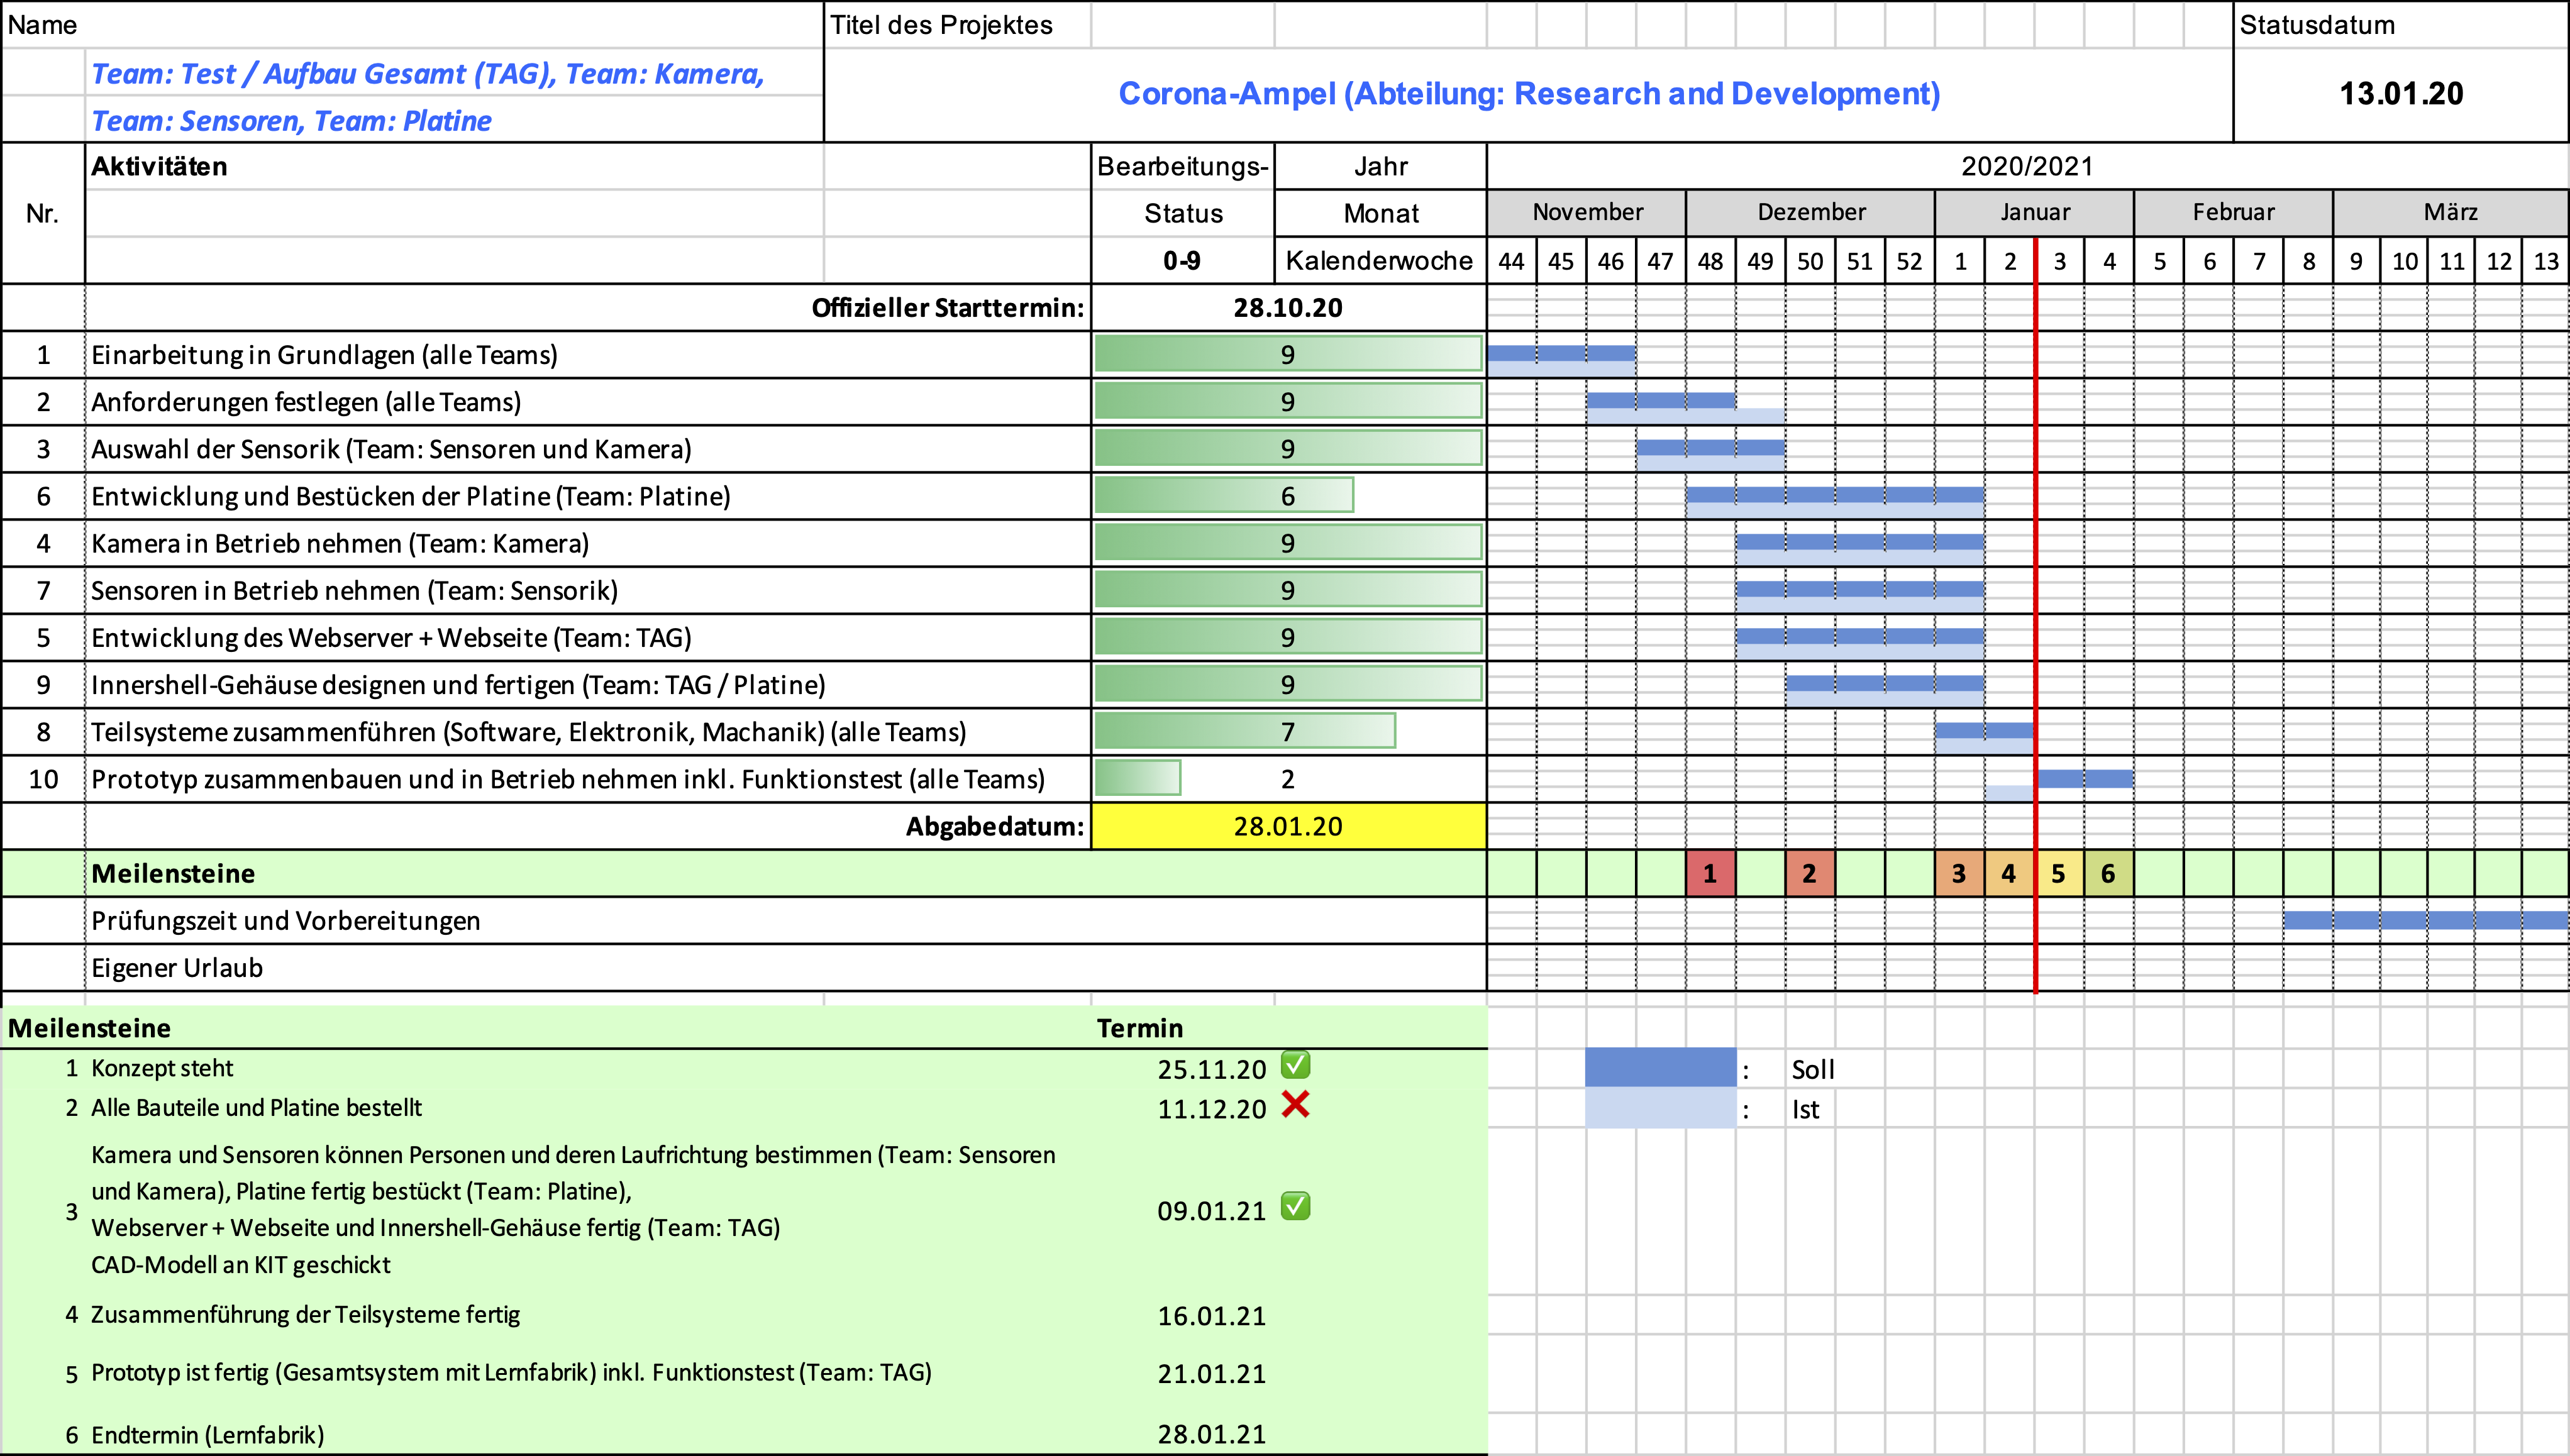Select milestone 2 marker in week 50

pyautogui.click(x=1809, y=873)
